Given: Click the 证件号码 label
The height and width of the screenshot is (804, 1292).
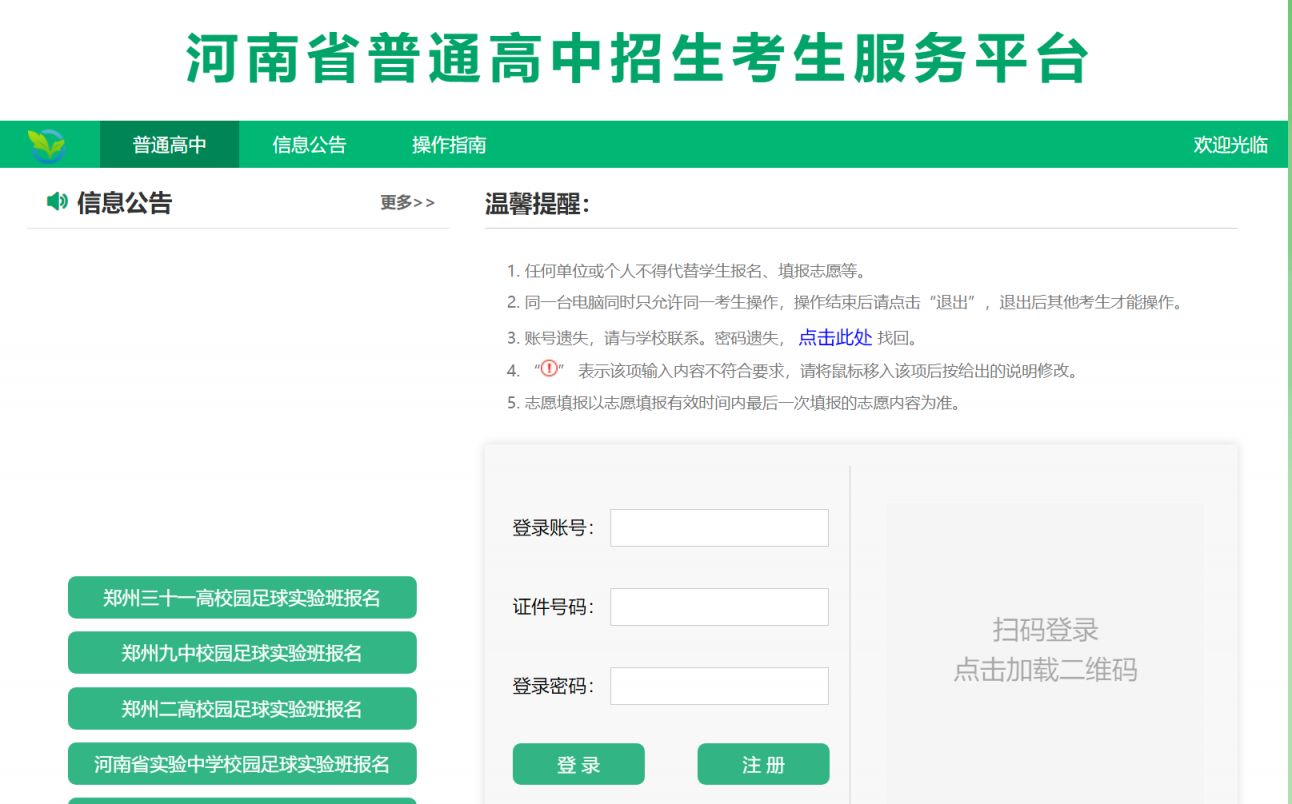Looking at the screenshot, I should click(x=553, y=607).
